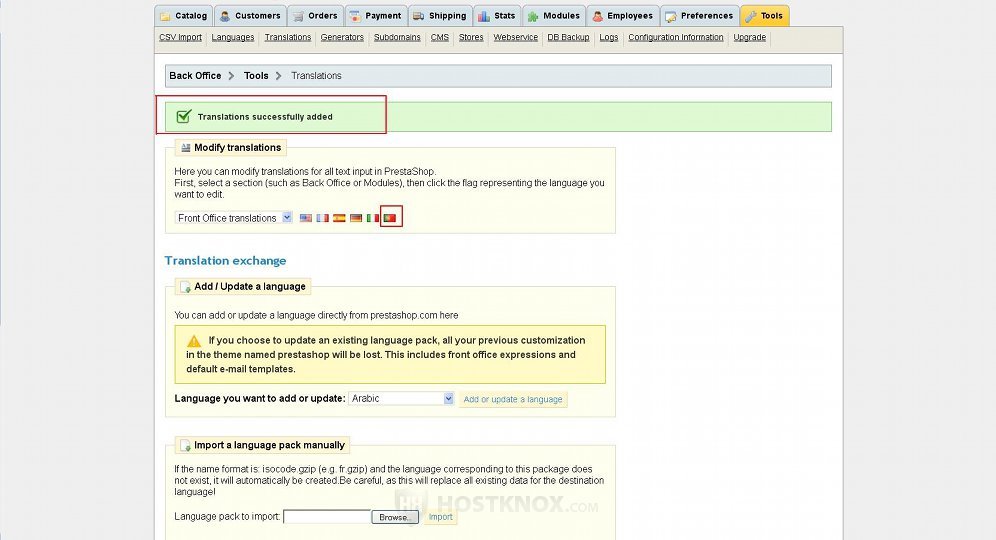Screen dimensions: 996x540
Task: Open the Customers tab
Action: pos(250,16)
